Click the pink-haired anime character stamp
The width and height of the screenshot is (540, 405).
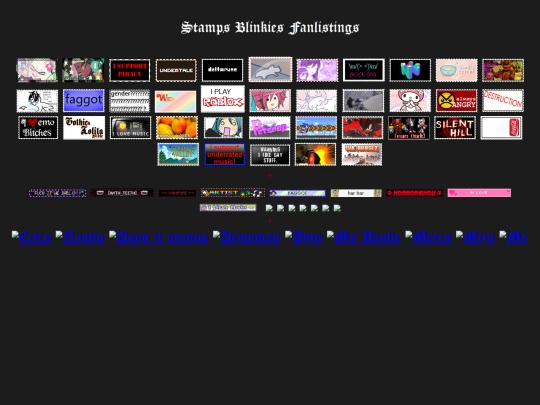pos(270,101)
